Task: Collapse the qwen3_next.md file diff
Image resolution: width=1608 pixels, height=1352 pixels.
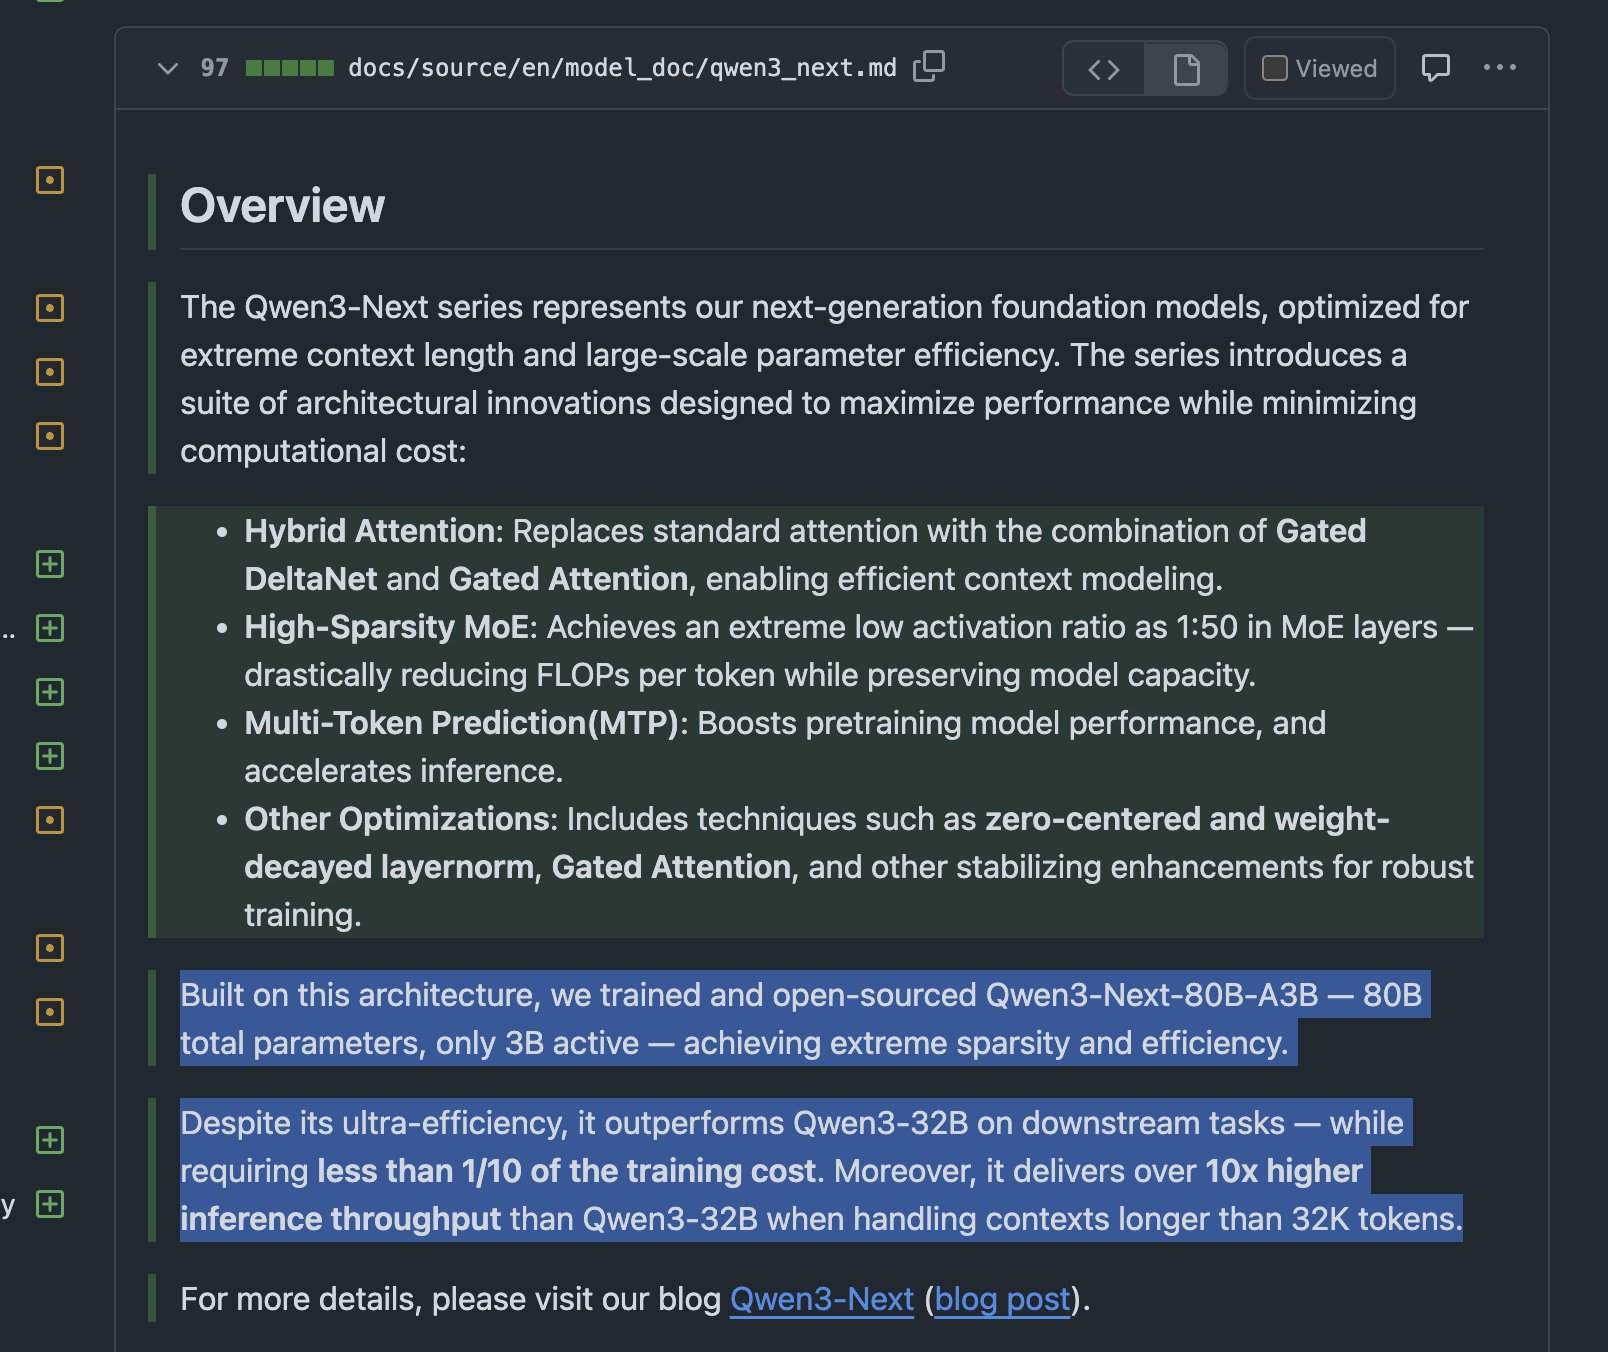Action: click(x=168, y=68)
